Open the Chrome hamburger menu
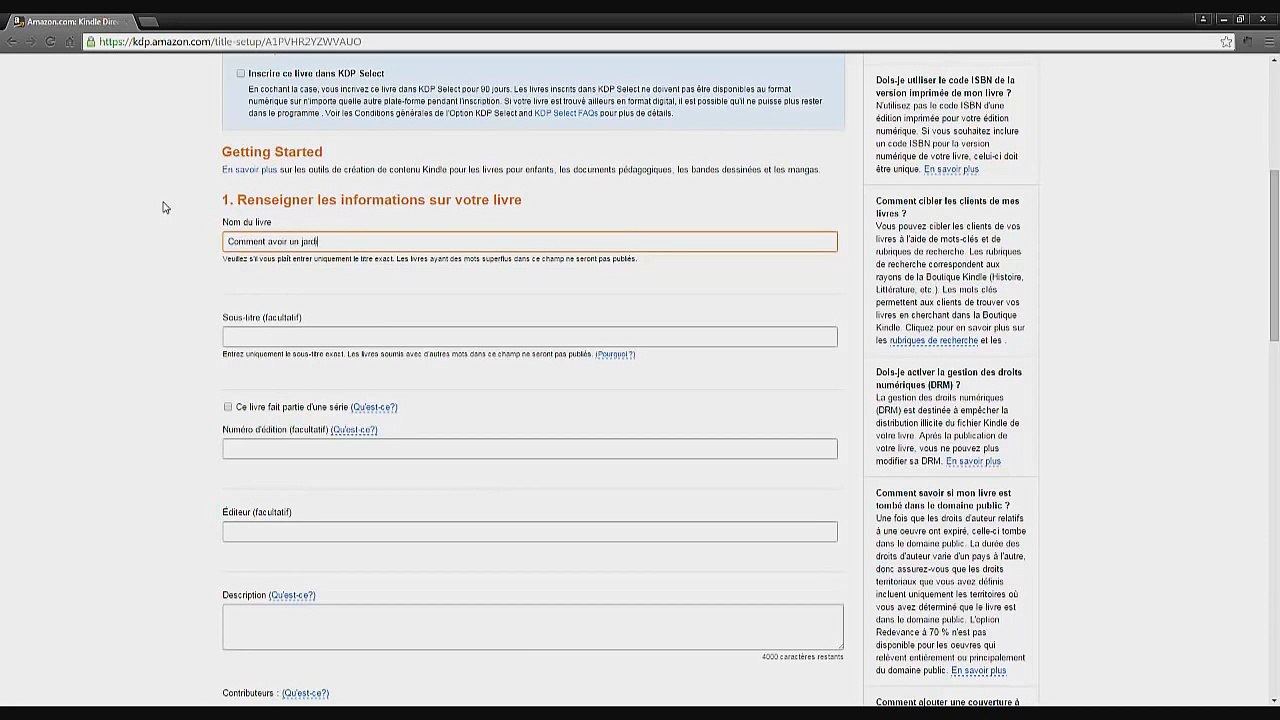The image size is (1280, 720). point(1268,41)
